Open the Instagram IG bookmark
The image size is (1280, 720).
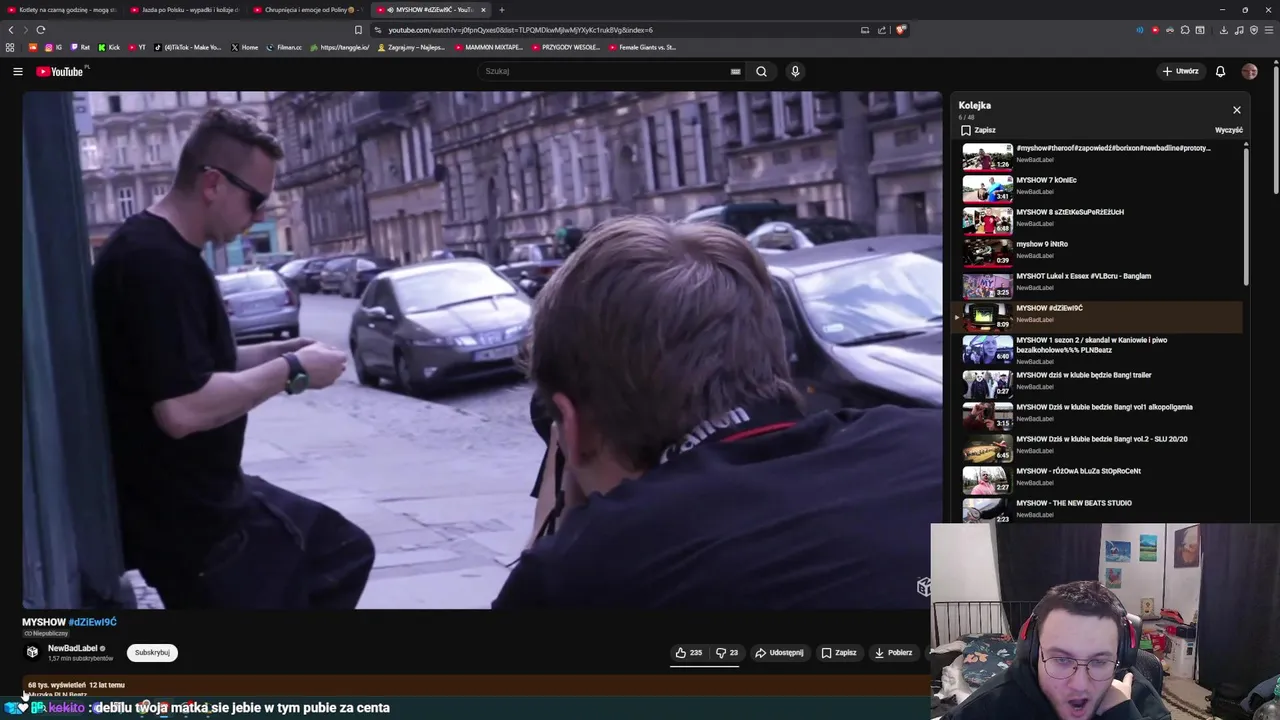[53, 47]
